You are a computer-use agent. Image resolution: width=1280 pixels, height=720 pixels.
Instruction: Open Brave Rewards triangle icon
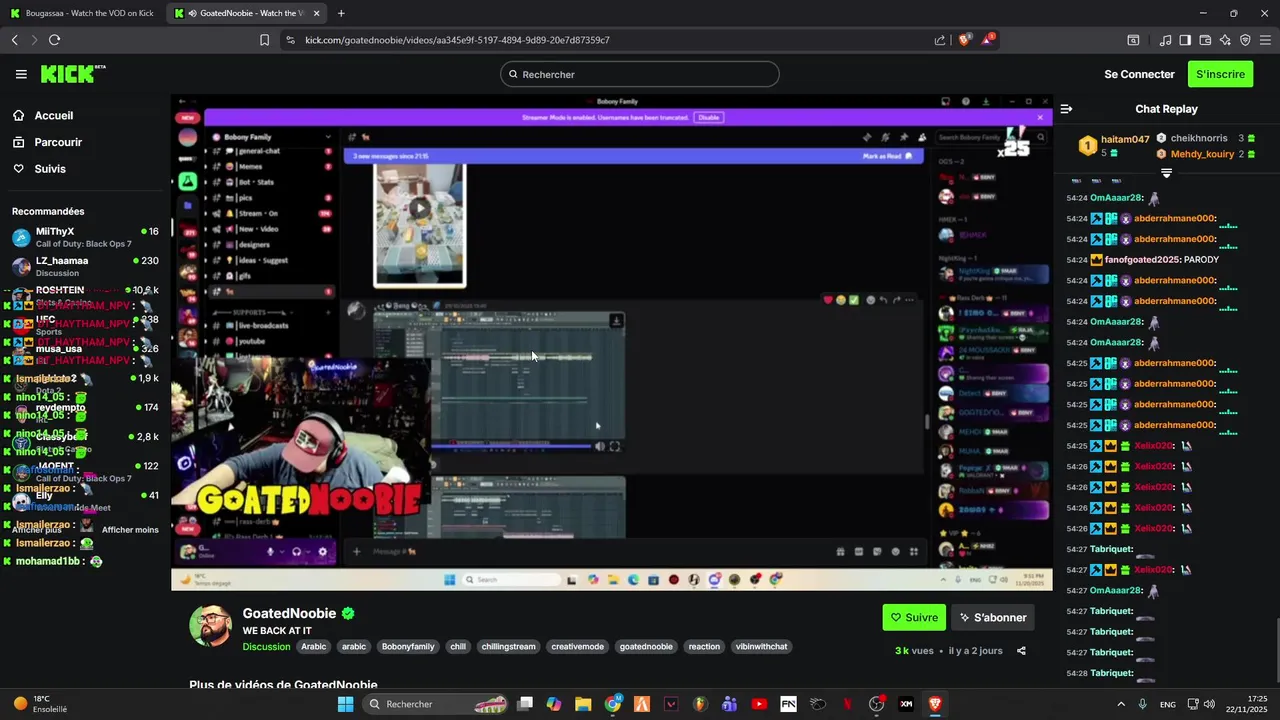988,39
